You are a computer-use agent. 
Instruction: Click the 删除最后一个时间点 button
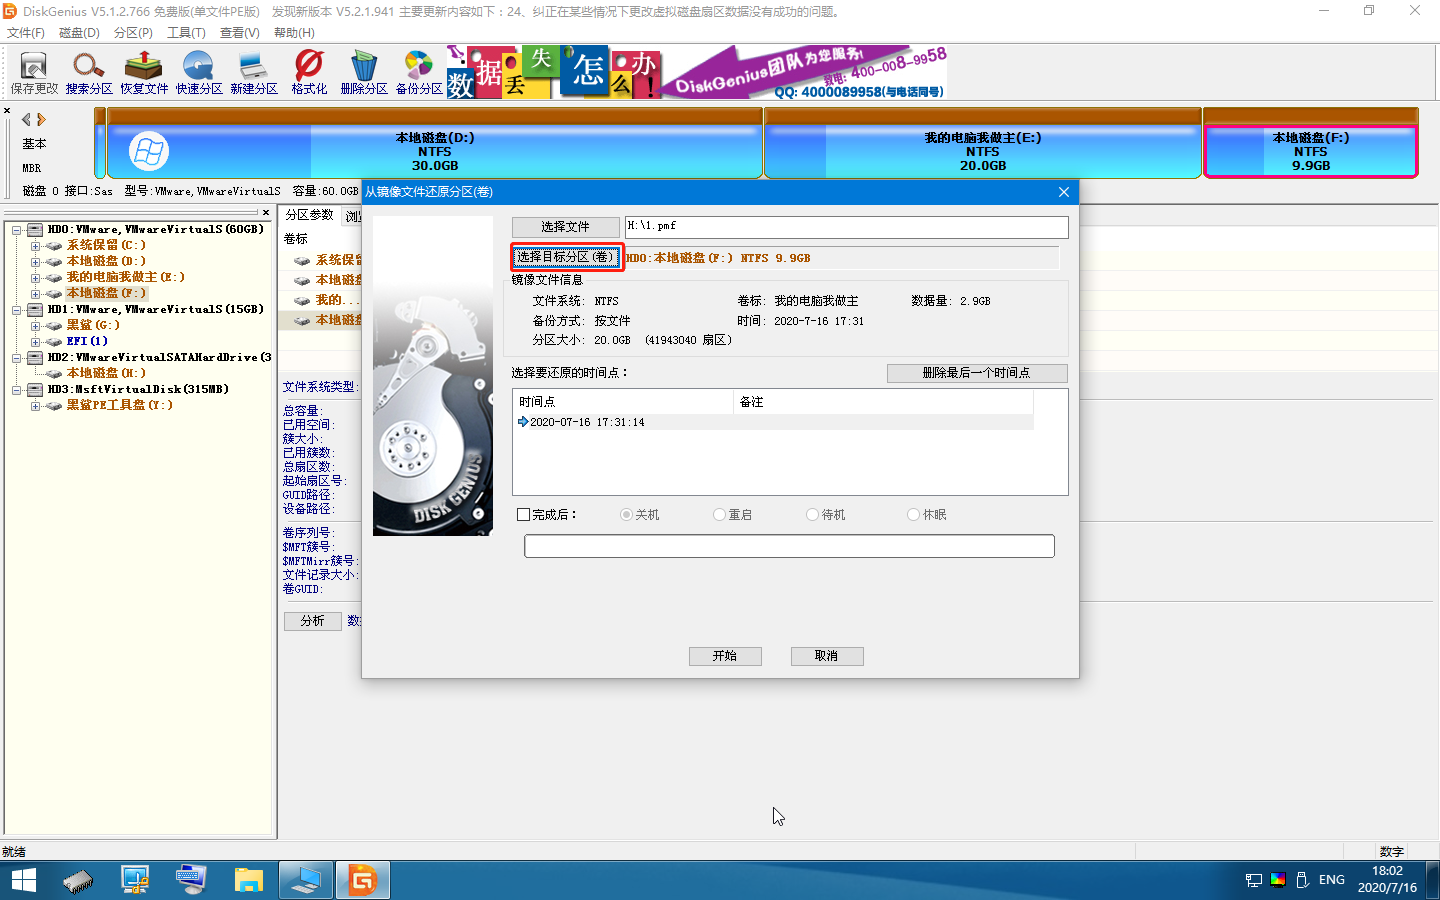(977, 373)
